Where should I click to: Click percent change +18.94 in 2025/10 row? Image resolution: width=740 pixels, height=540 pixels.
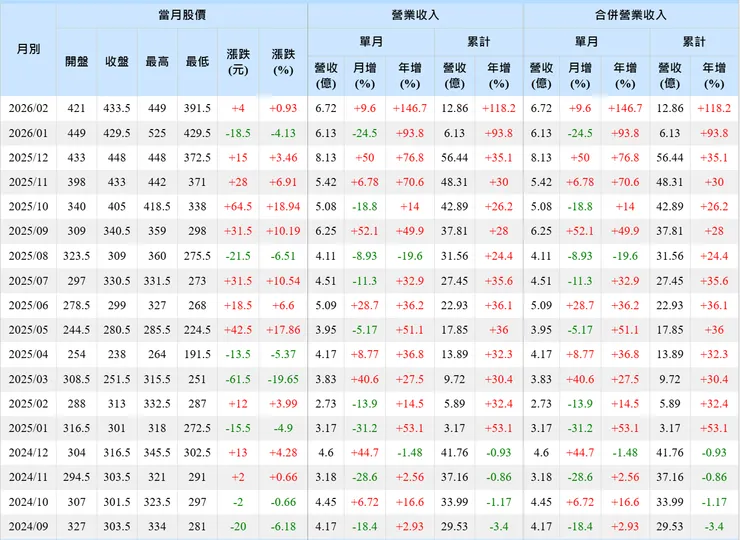tap(283, 206)
